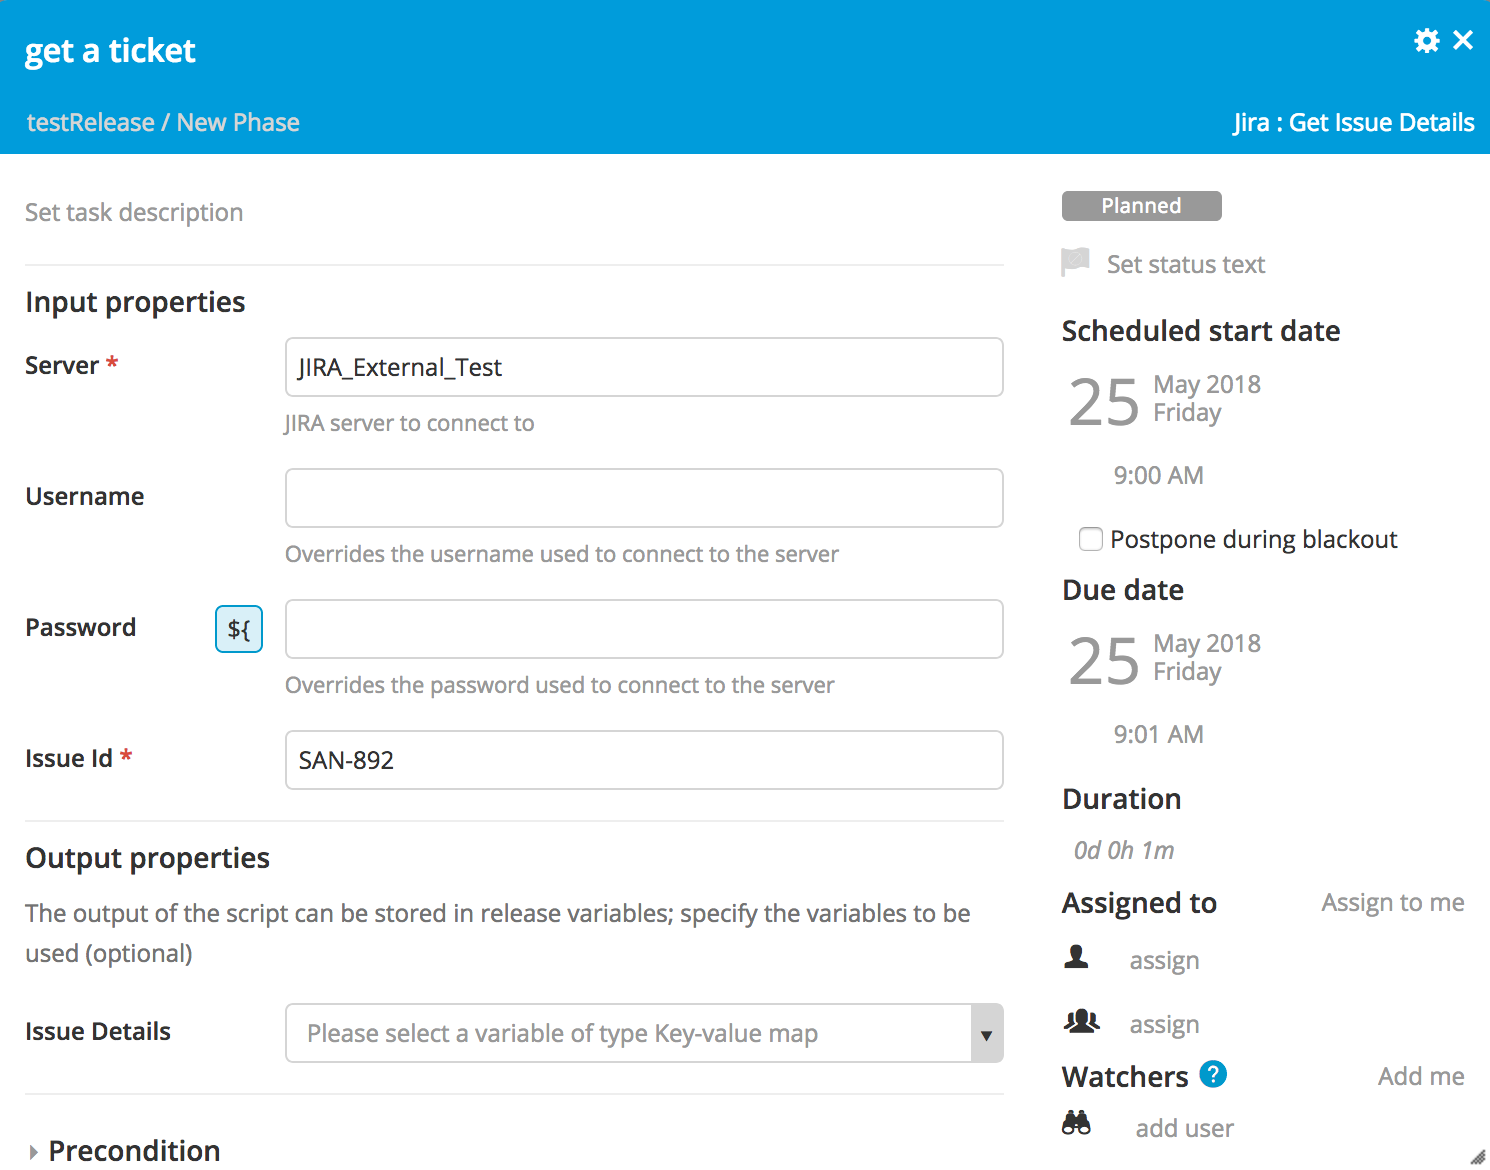Click the variable toggle button beside Password
Image resolution: width=1490 pixels, height=1170 pixels.
pos(239,629)
